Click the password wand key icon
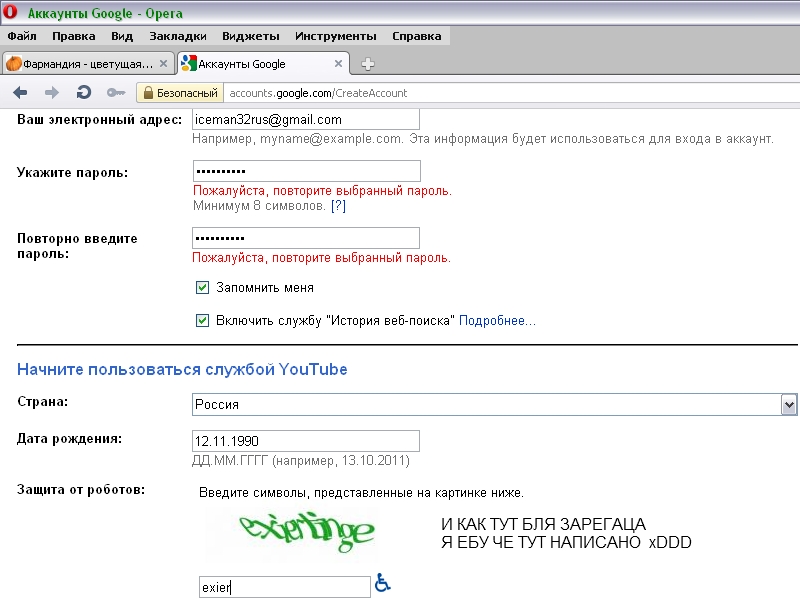Viewport: 800px width, 600px height. click(116, 93)
